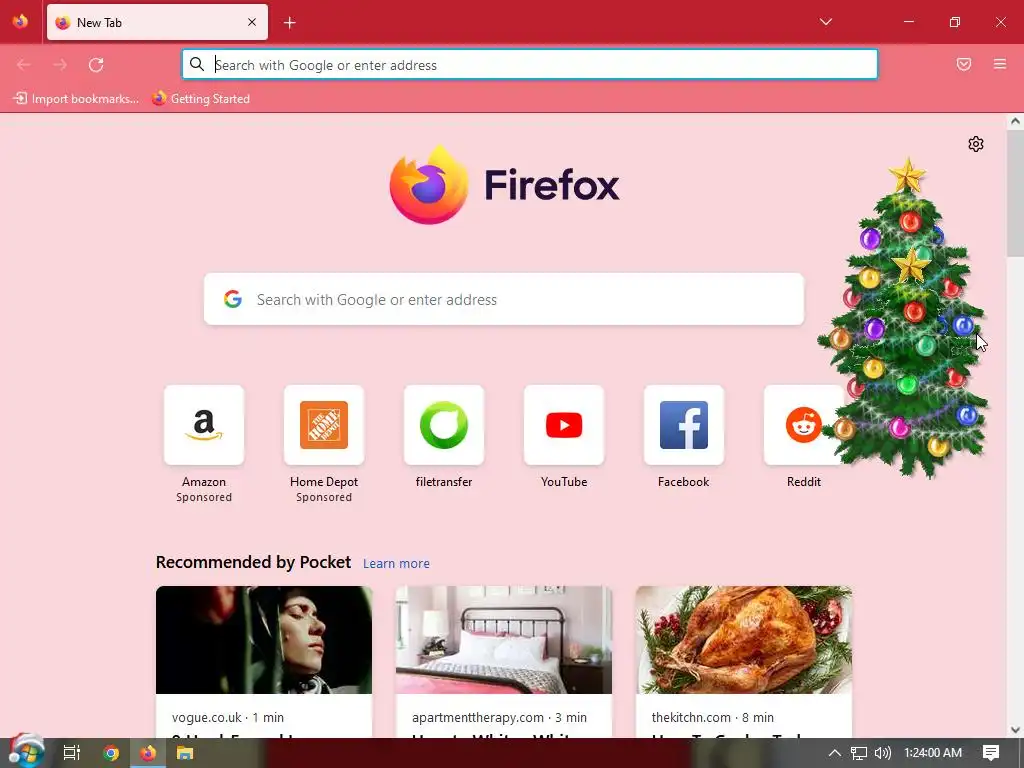Click the thekitchn.com · 8 min text
The height and width of the screenshot is (768, 1024).
(712, 717)
